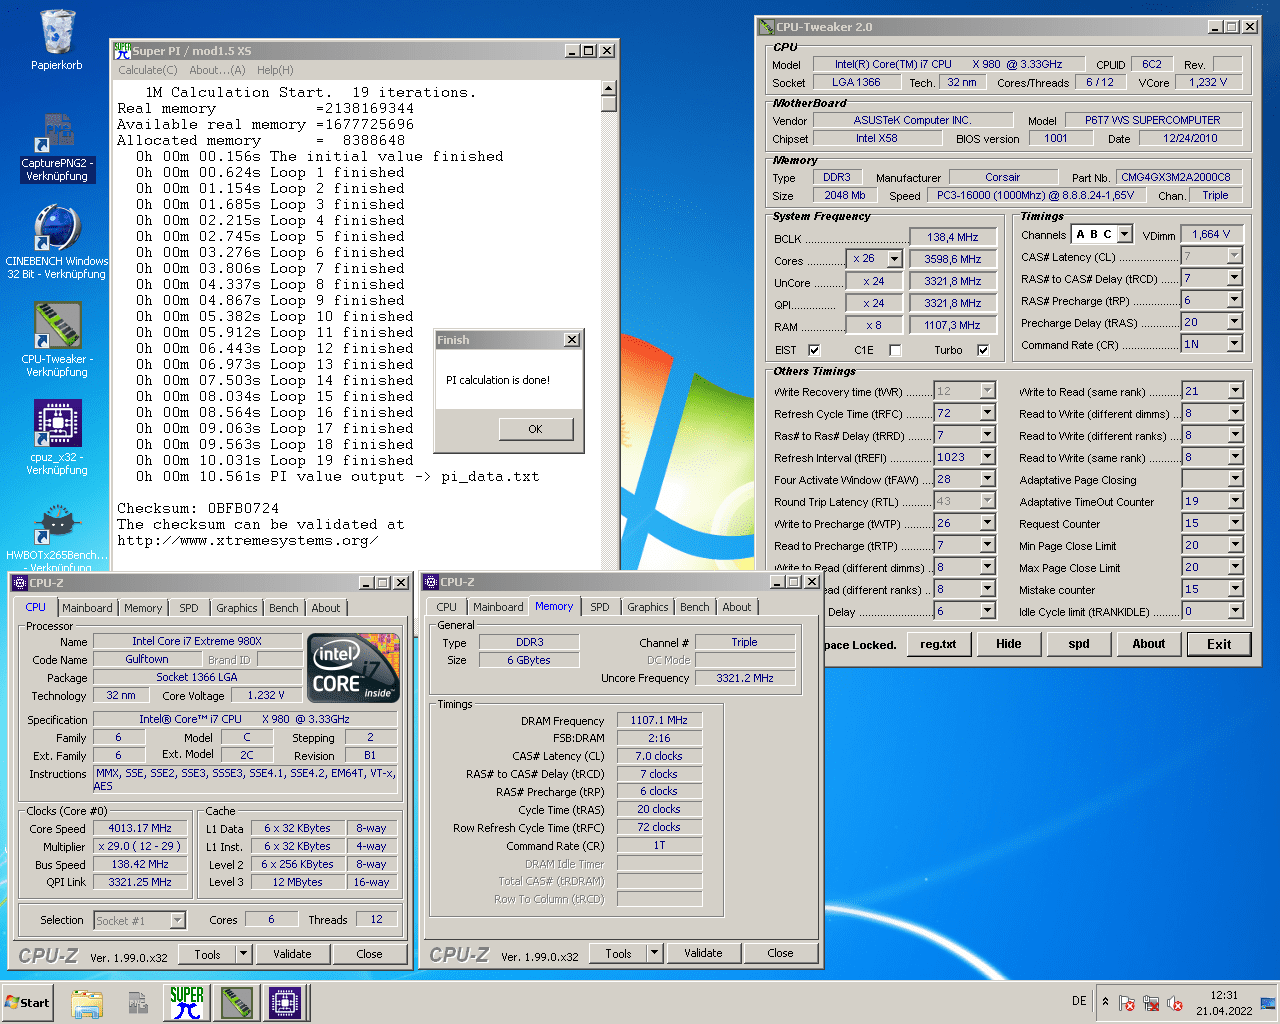Open the Cores multiplier x 26 dropdown

pos(894,259)
